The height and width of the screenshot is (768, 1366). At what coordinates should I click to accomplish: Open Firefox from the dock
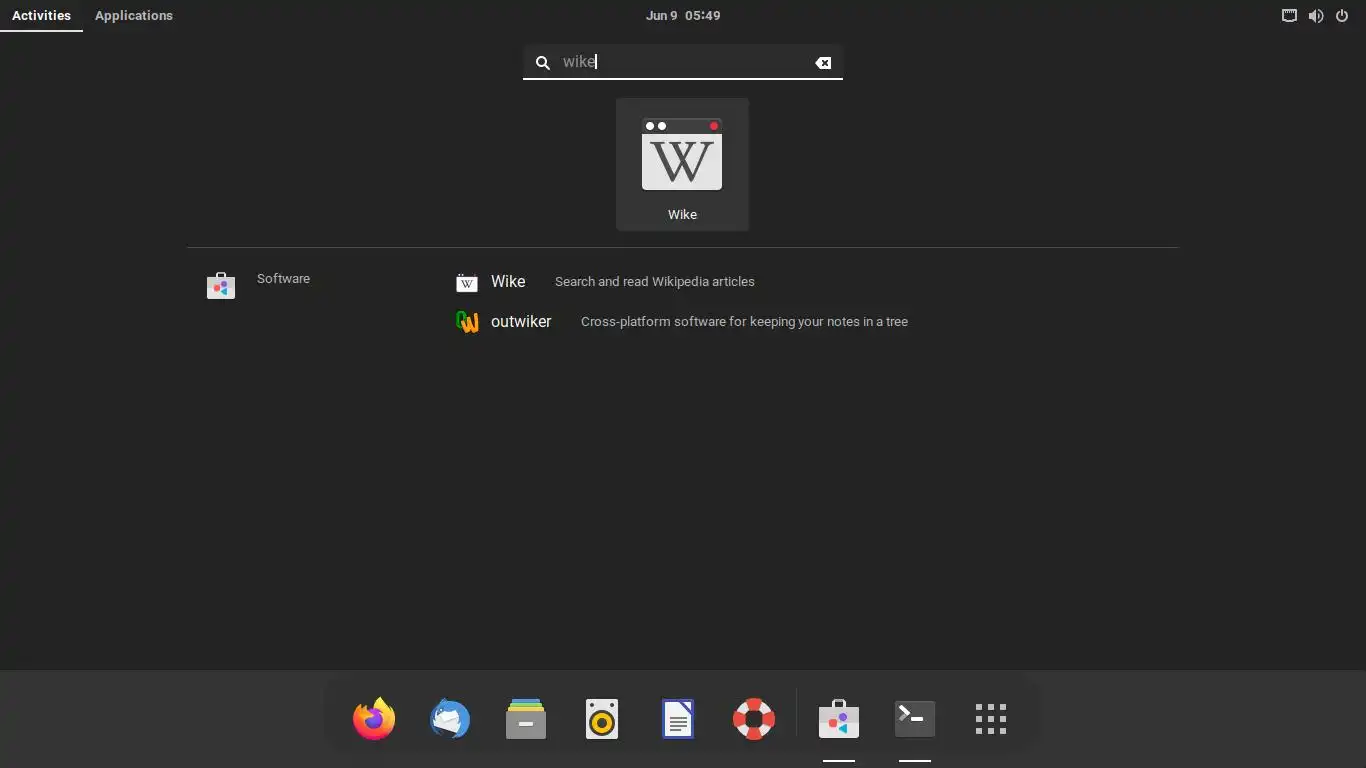coord(374,719)
